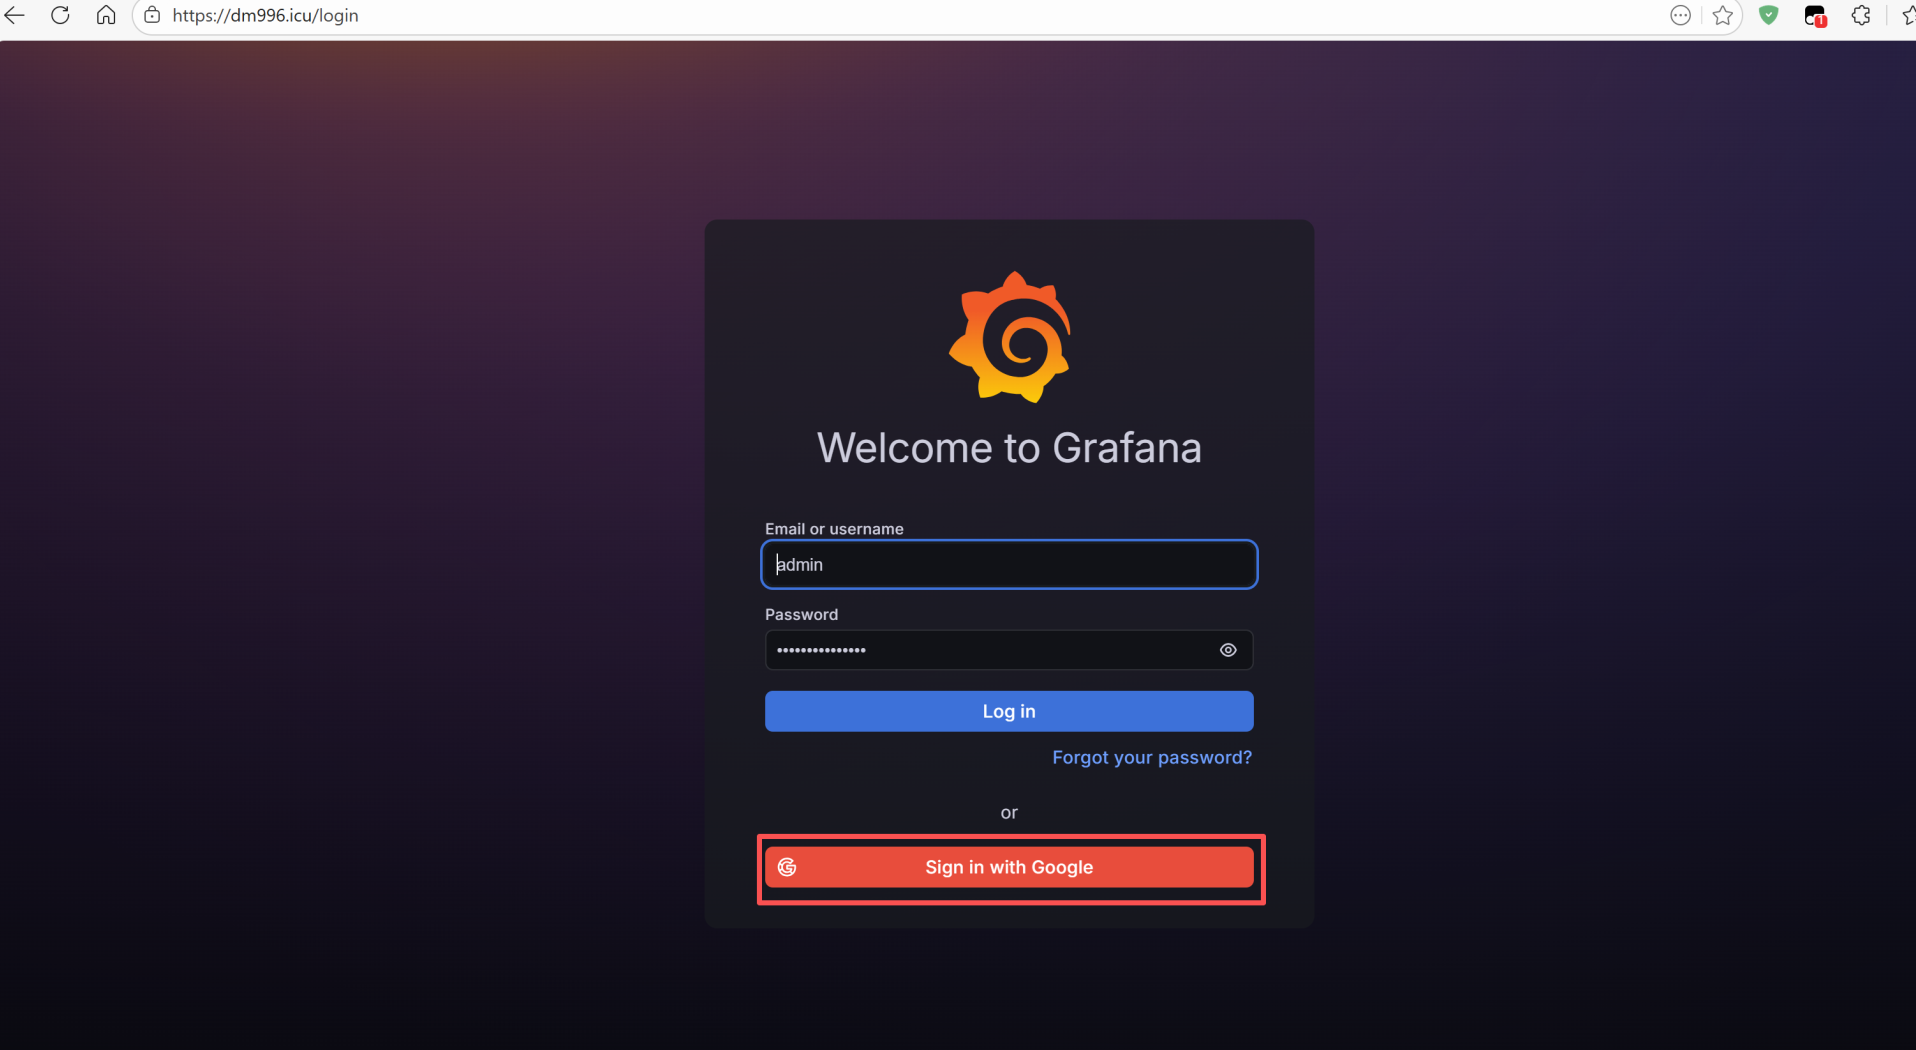1916x1050 pixels.
Task: Open the ellipsis menu in the toolbar
Action: pos(1681,15)
